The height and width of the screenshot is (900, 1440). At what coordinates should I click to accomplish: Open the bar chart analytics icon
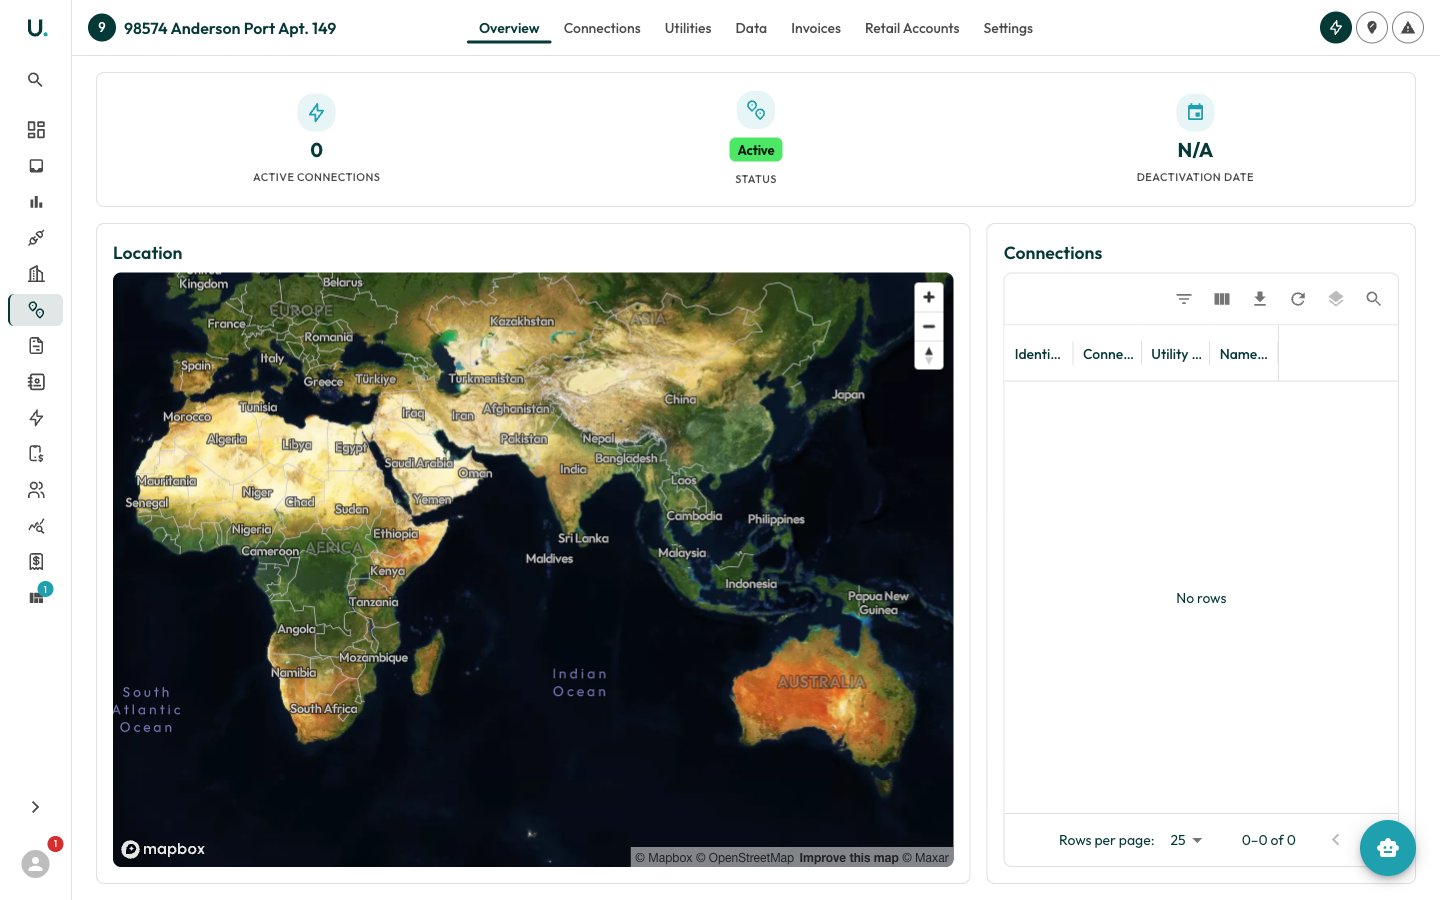[x=36, y=202]
